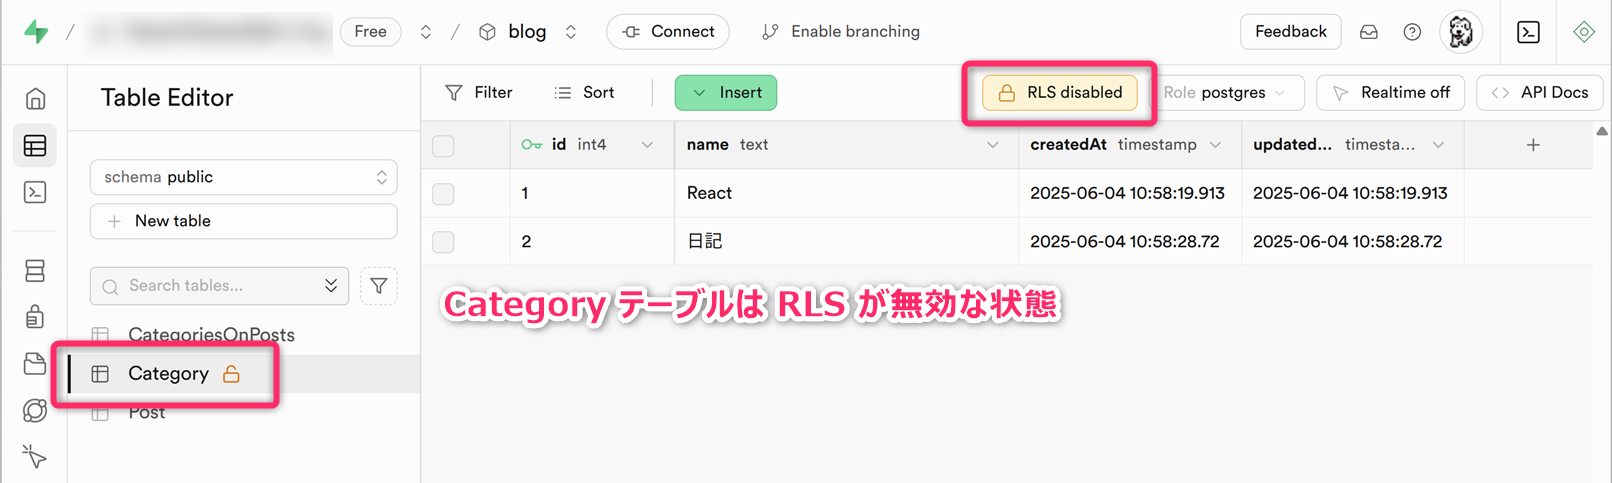The width and height of the screenshot is (1612, 483).
Task: Open the Role postgres dropdown
Action: pyautogui.click(x=1231, y=93)
